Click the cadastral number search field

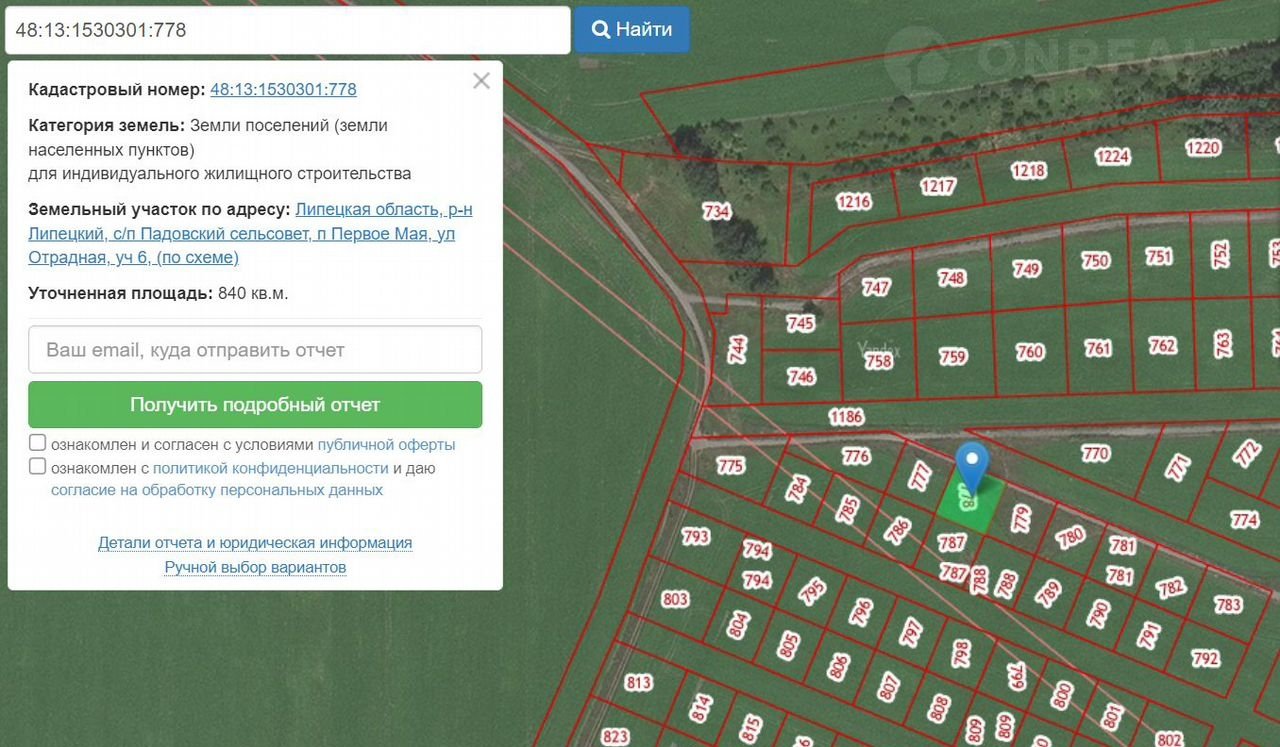pos(288,30)
